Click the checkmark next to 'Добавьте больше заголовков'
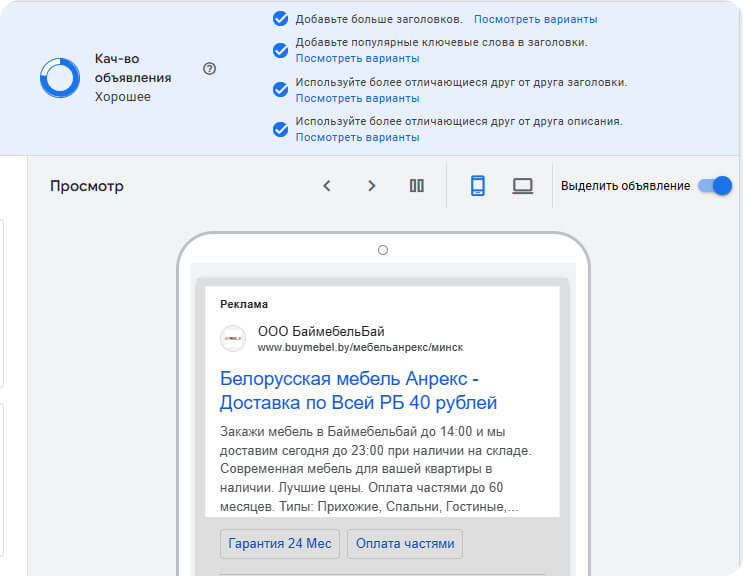 [x=281, y=19]
